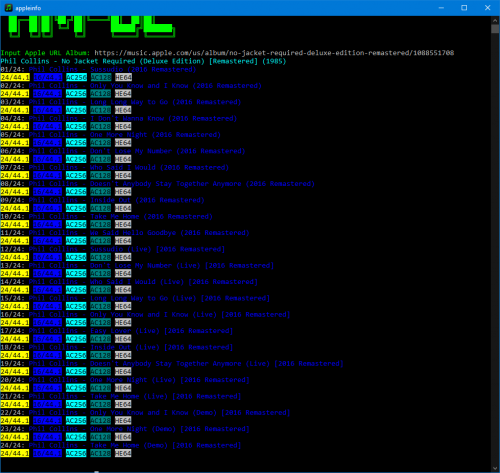Click track 18/24 Inside Out (Live)

click(x=117, y=347)
